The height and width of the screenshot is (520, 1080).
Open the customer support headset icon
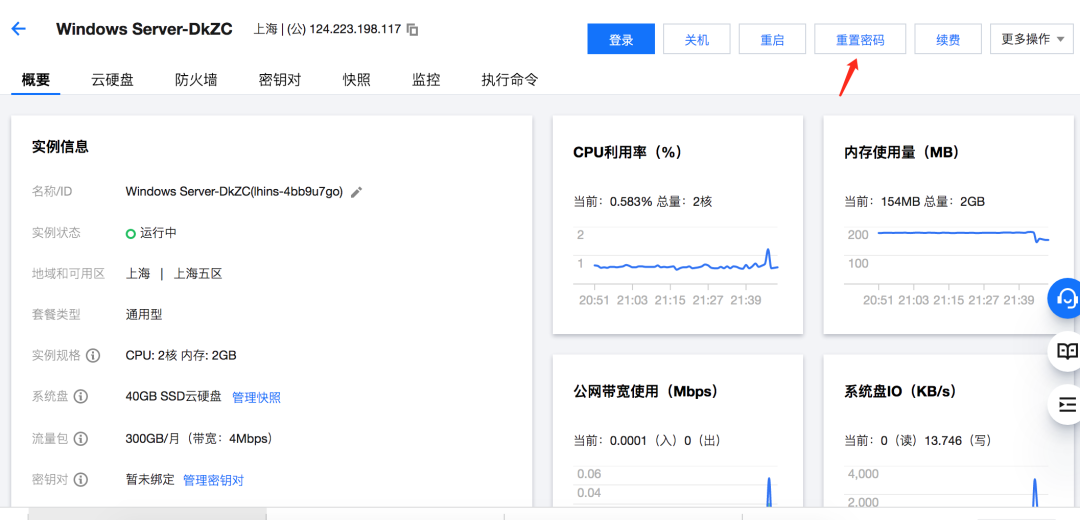[1066, 298]
